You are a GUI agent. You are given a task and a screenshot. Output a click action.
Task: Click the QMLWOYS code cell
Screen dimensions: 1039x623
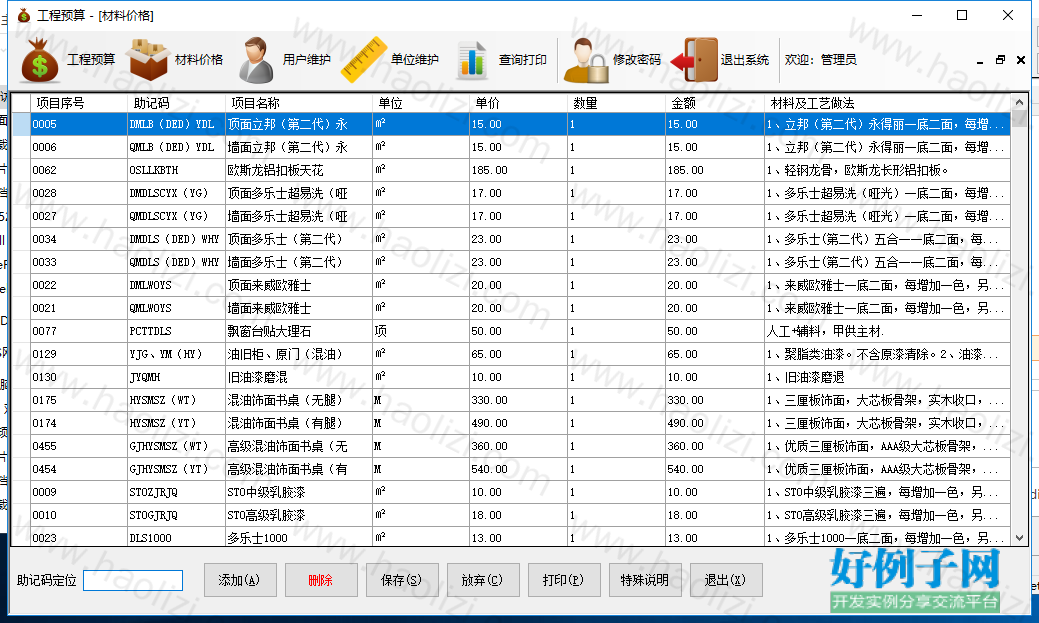[176, 308]
